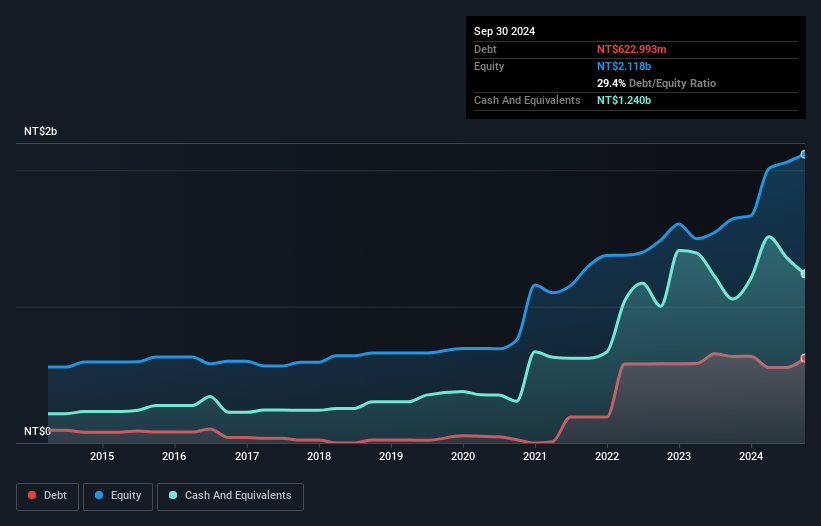Toggle Cash And Equivalents legend button
Image resolution: width=821 pixels, height=526 pixels.
pos(230,496)
